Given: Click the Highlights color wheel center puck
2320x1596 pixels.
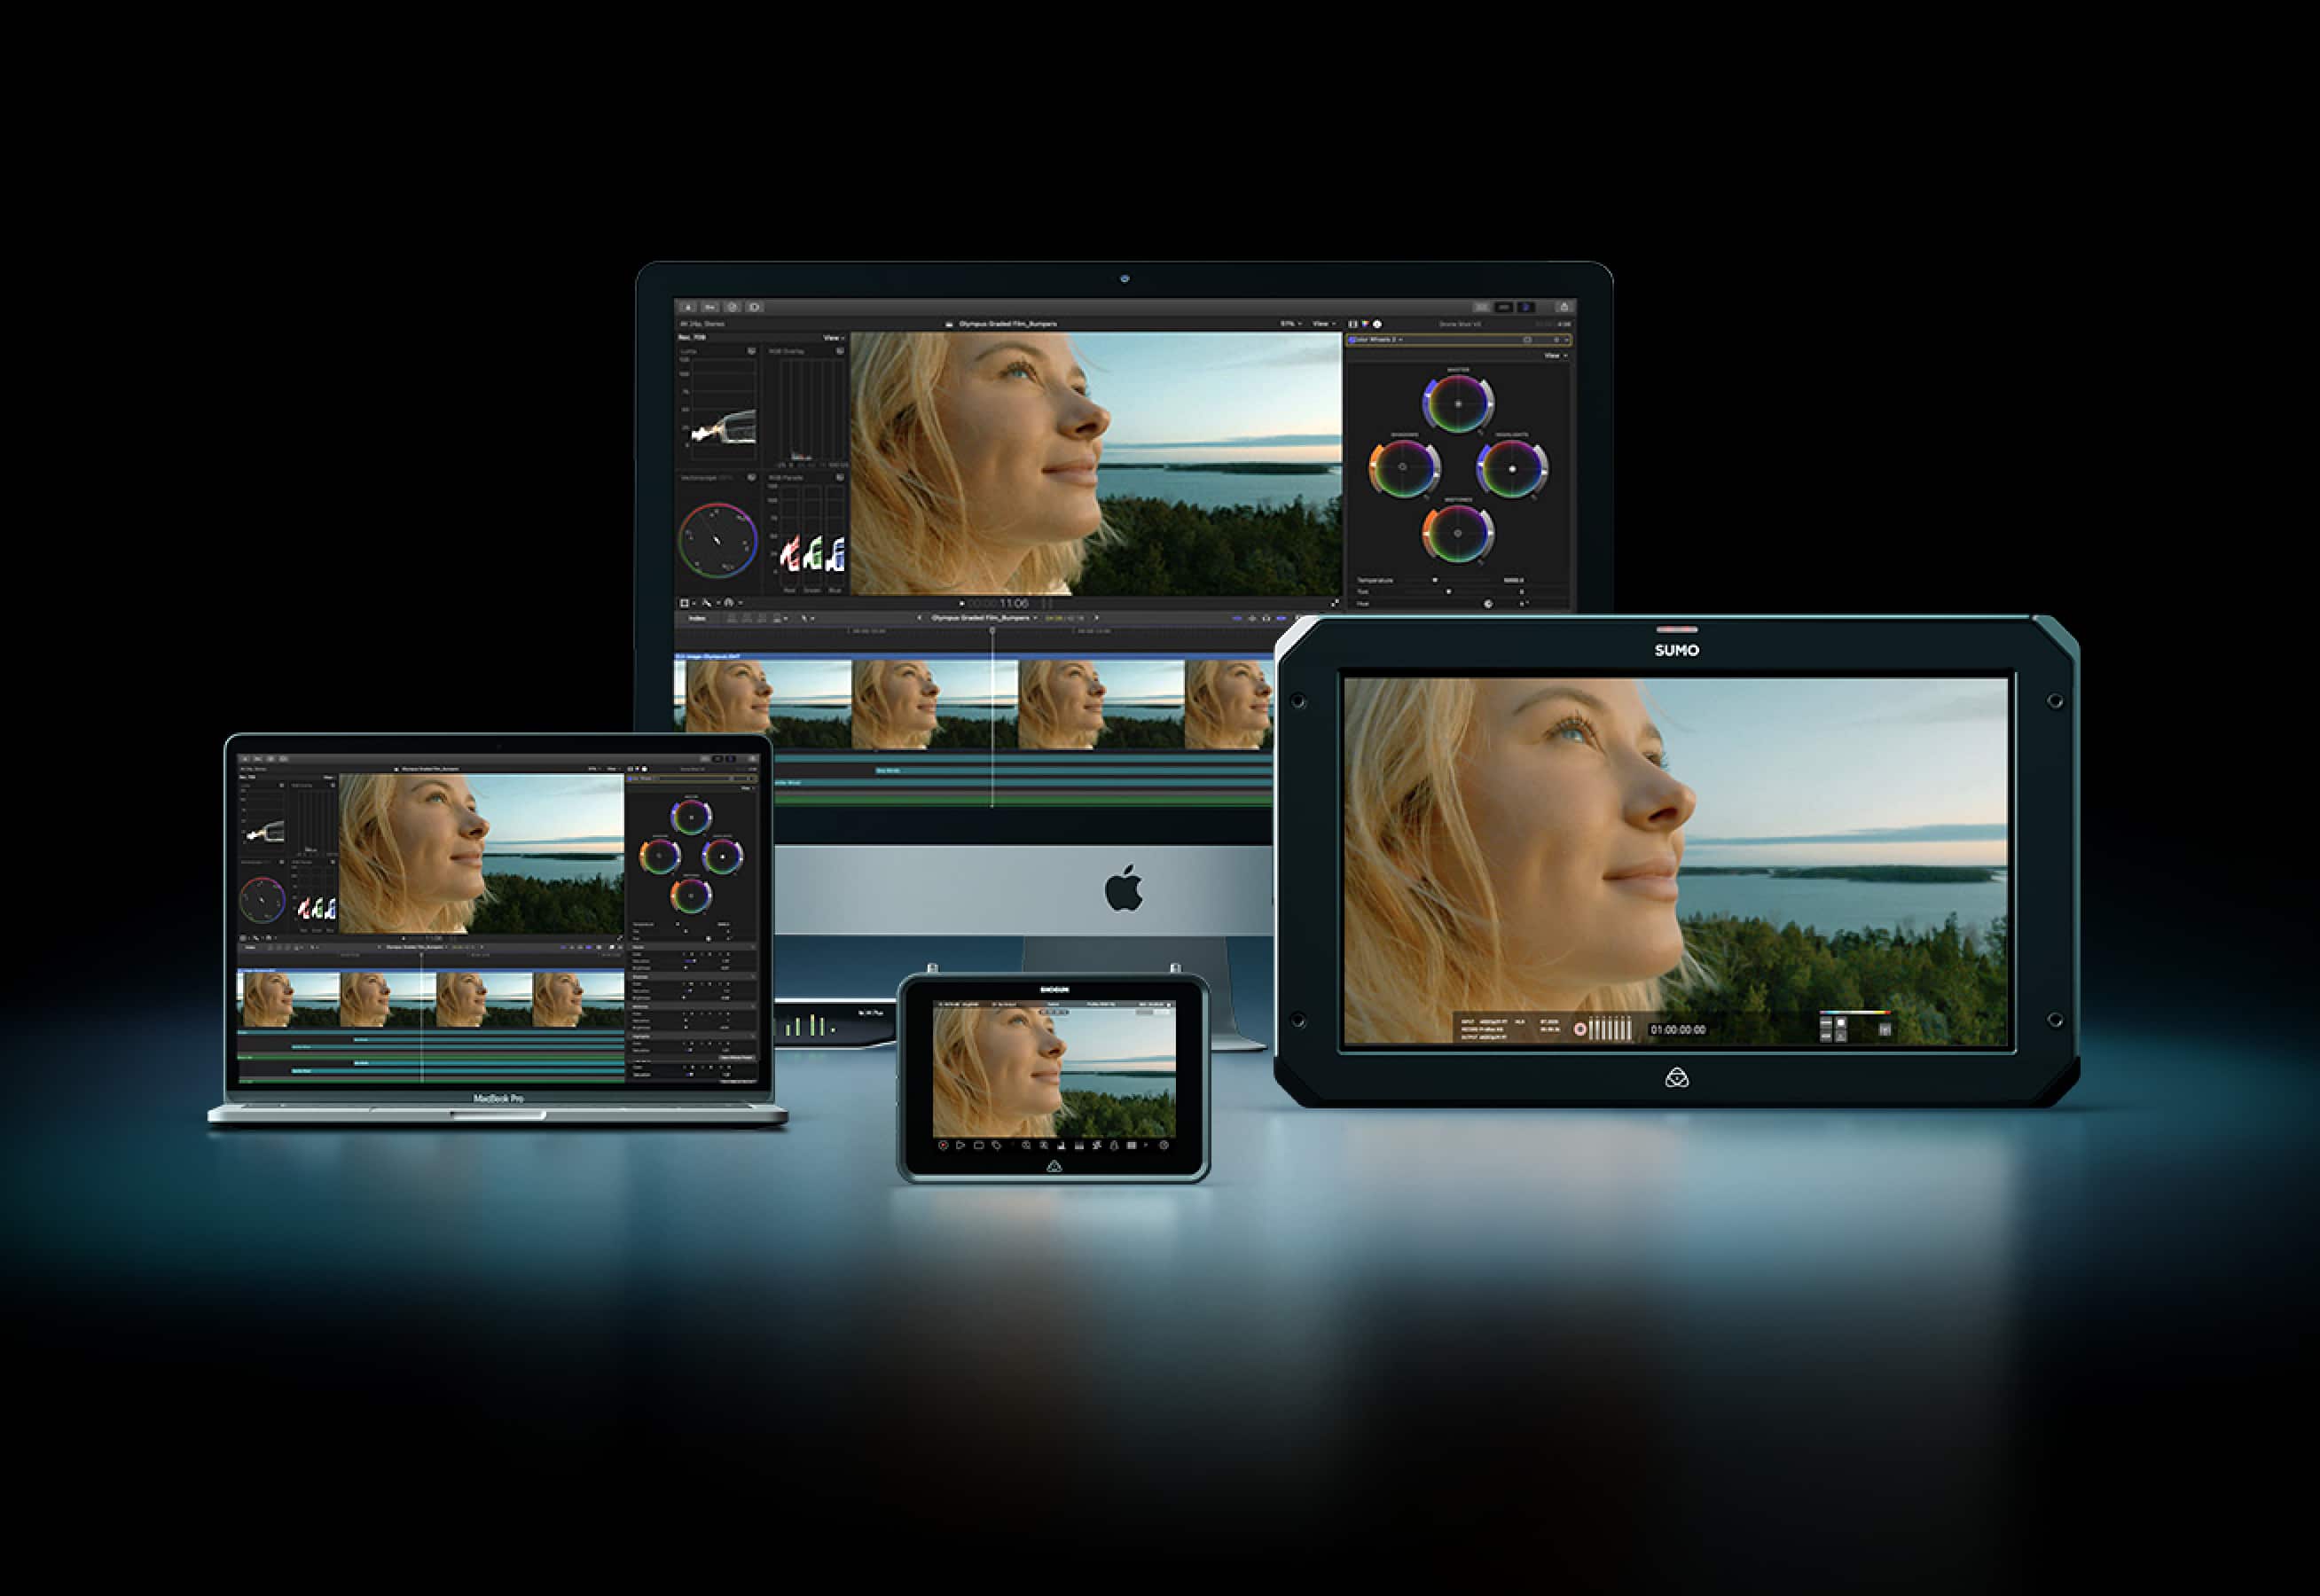Looking at the screenshot, I should pyautogui.click(x=1512, y=468).
